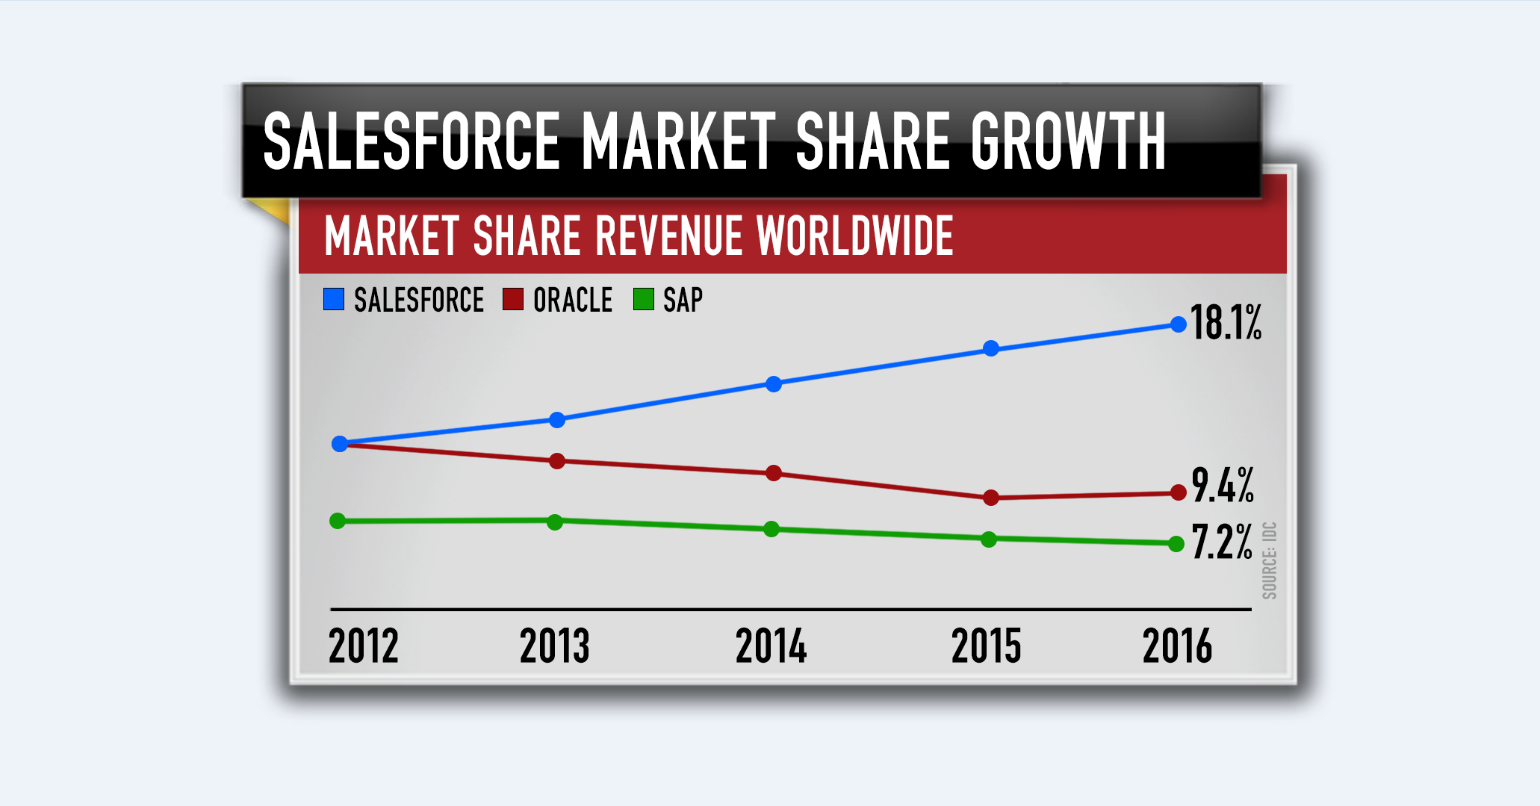Click the 18.1% value label

pos(1226,323)
